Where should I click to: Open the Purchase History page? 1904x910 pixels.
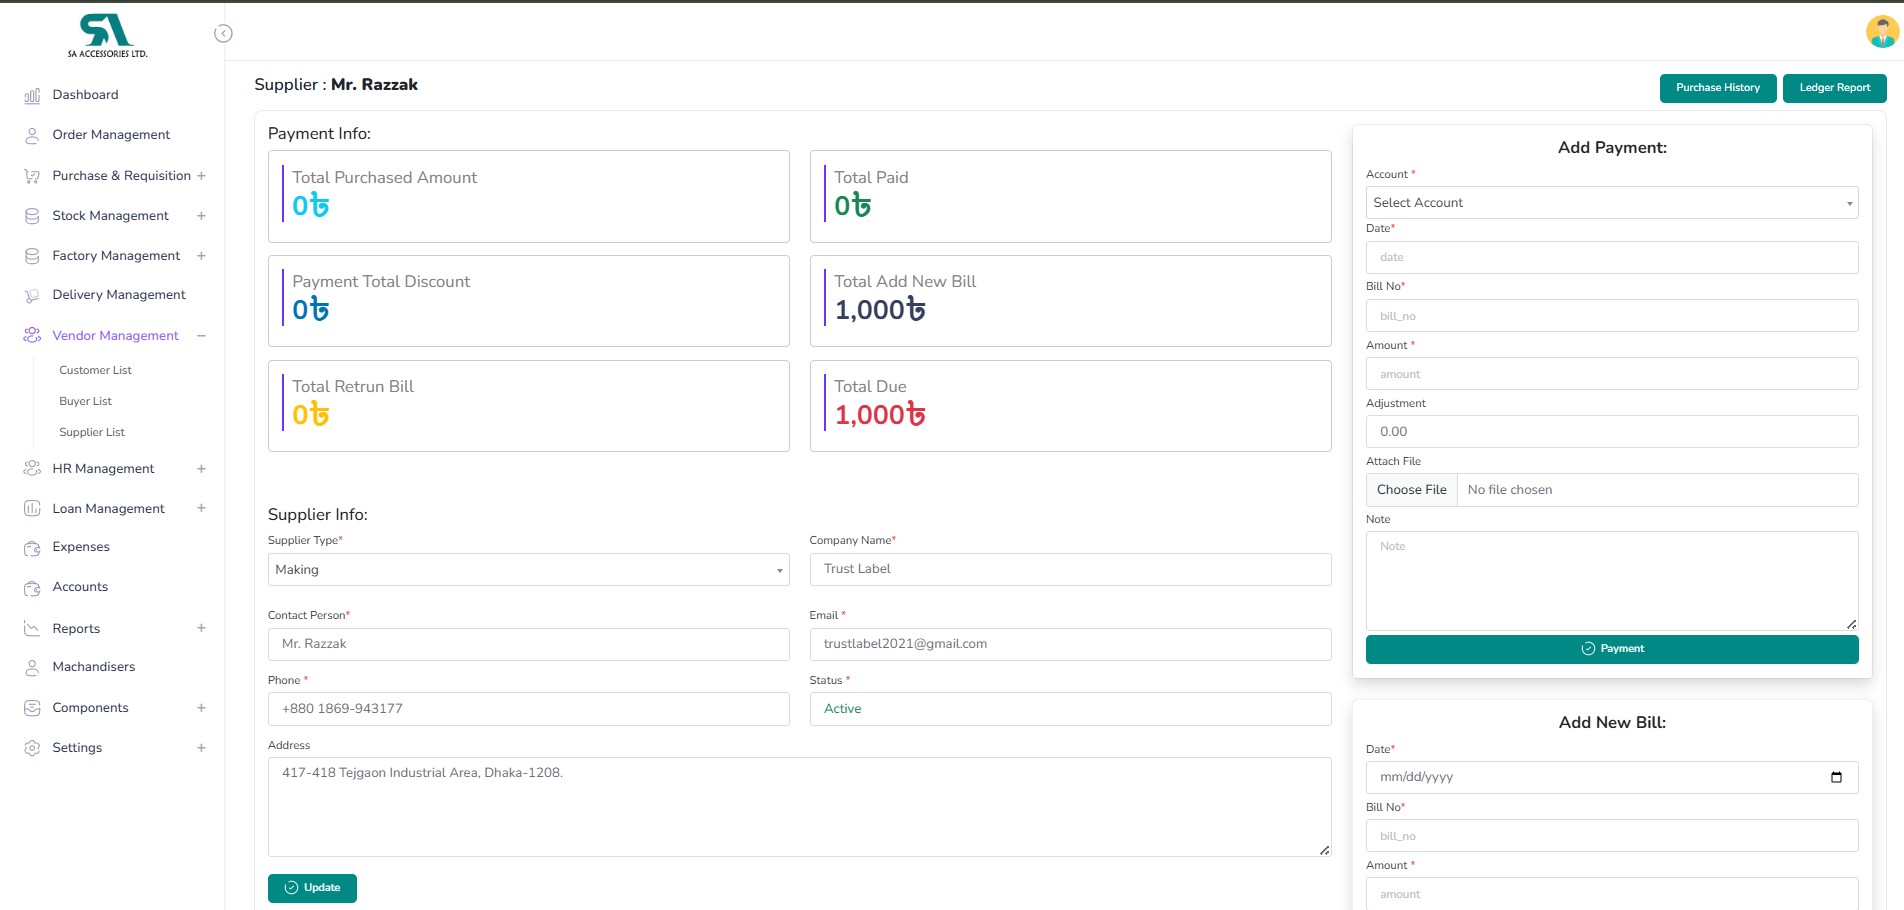coord(1717,88)
